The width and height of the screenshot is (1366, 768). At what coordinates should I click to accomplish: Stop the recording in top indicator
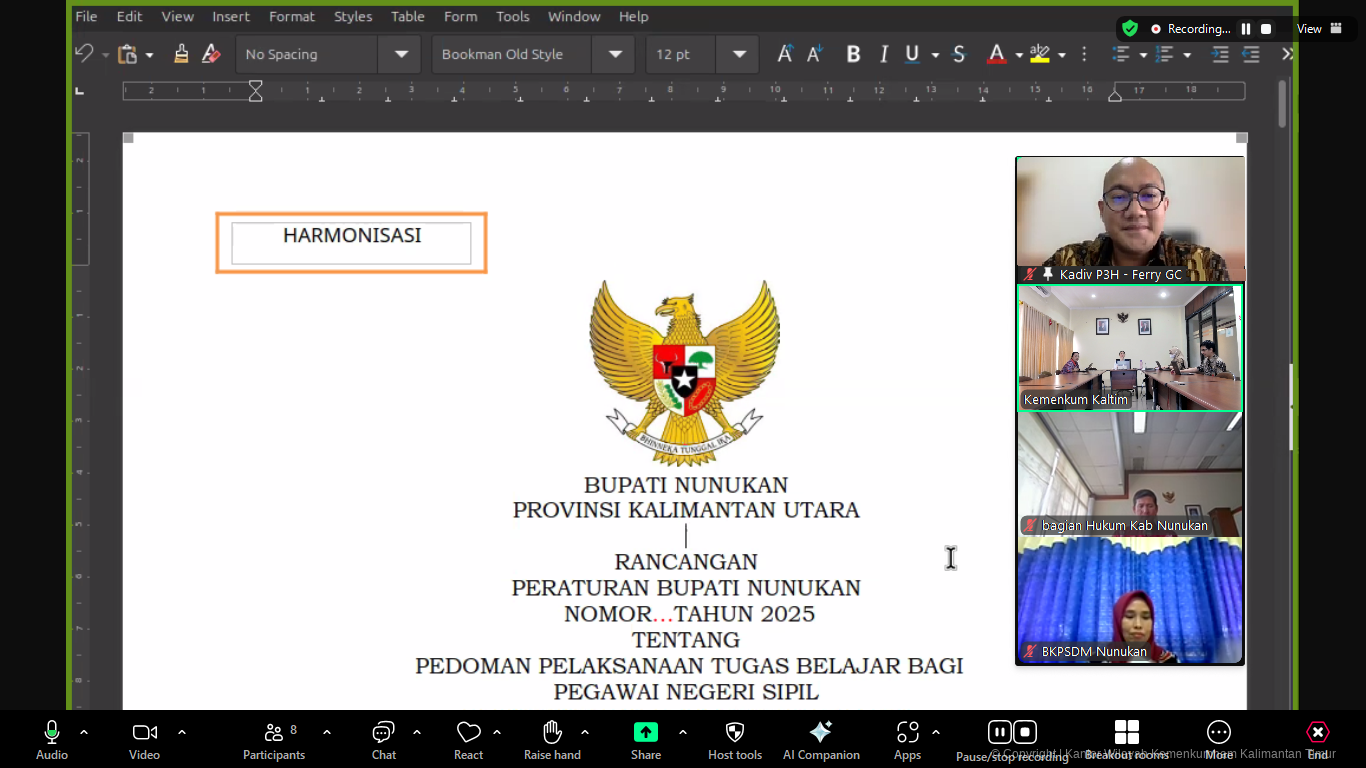1266,29
